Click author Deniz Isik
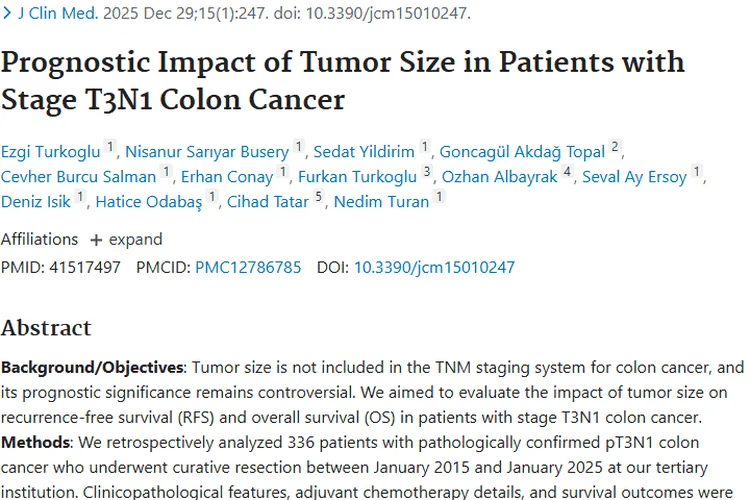Image resolution: width=750 pixels, height=500 pixels. tap(36, 202)
